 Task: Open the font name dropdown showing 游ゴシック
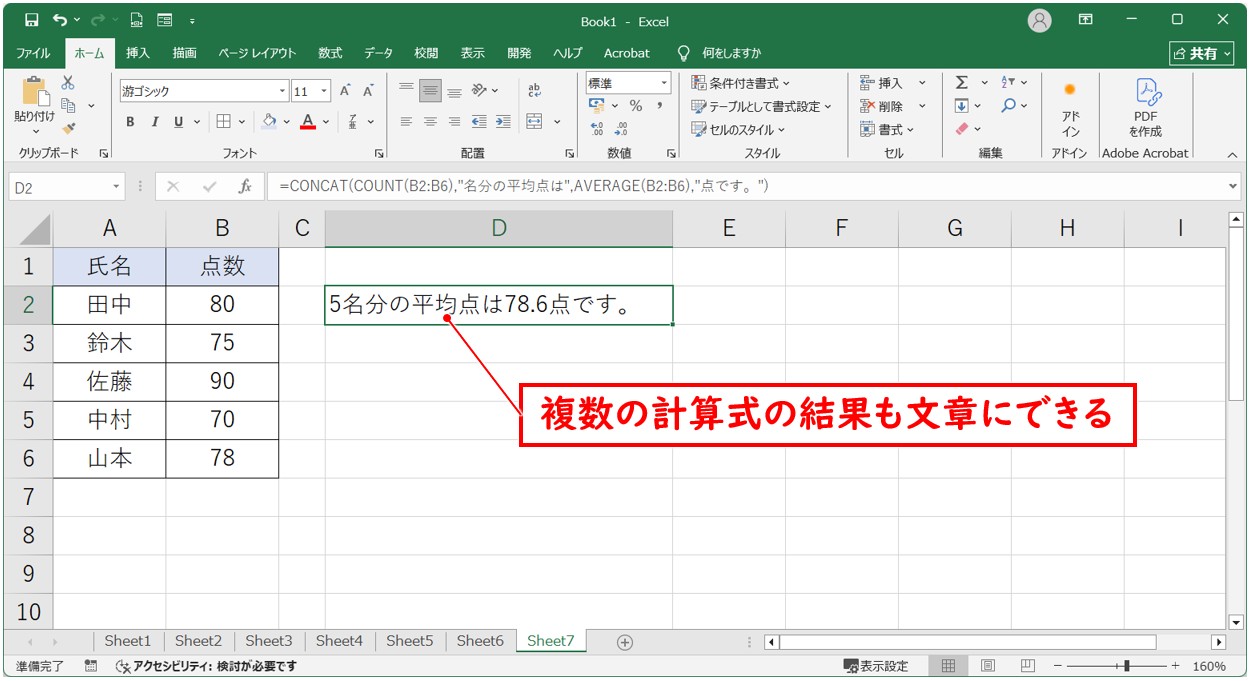click(283, 91)
